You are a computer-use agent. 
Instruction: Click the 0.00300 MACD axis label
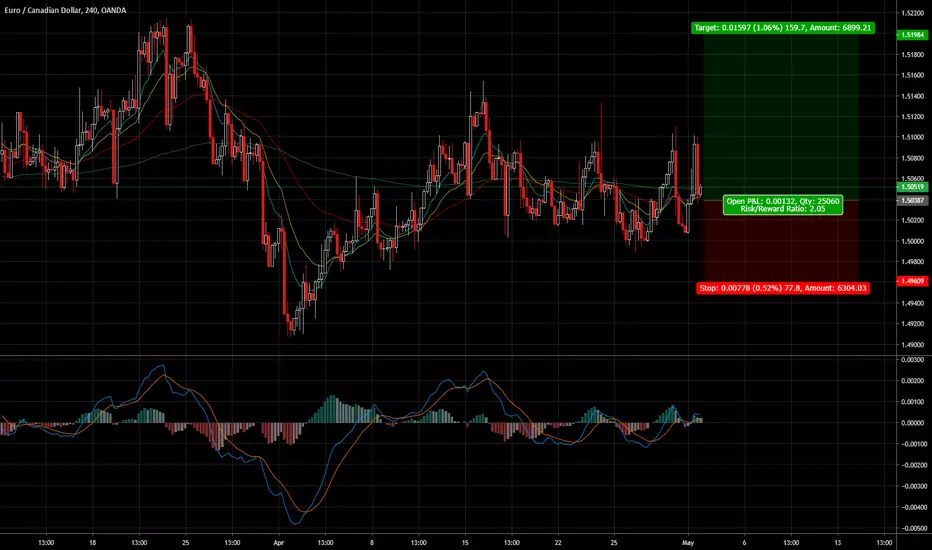[x=912, y=360]
